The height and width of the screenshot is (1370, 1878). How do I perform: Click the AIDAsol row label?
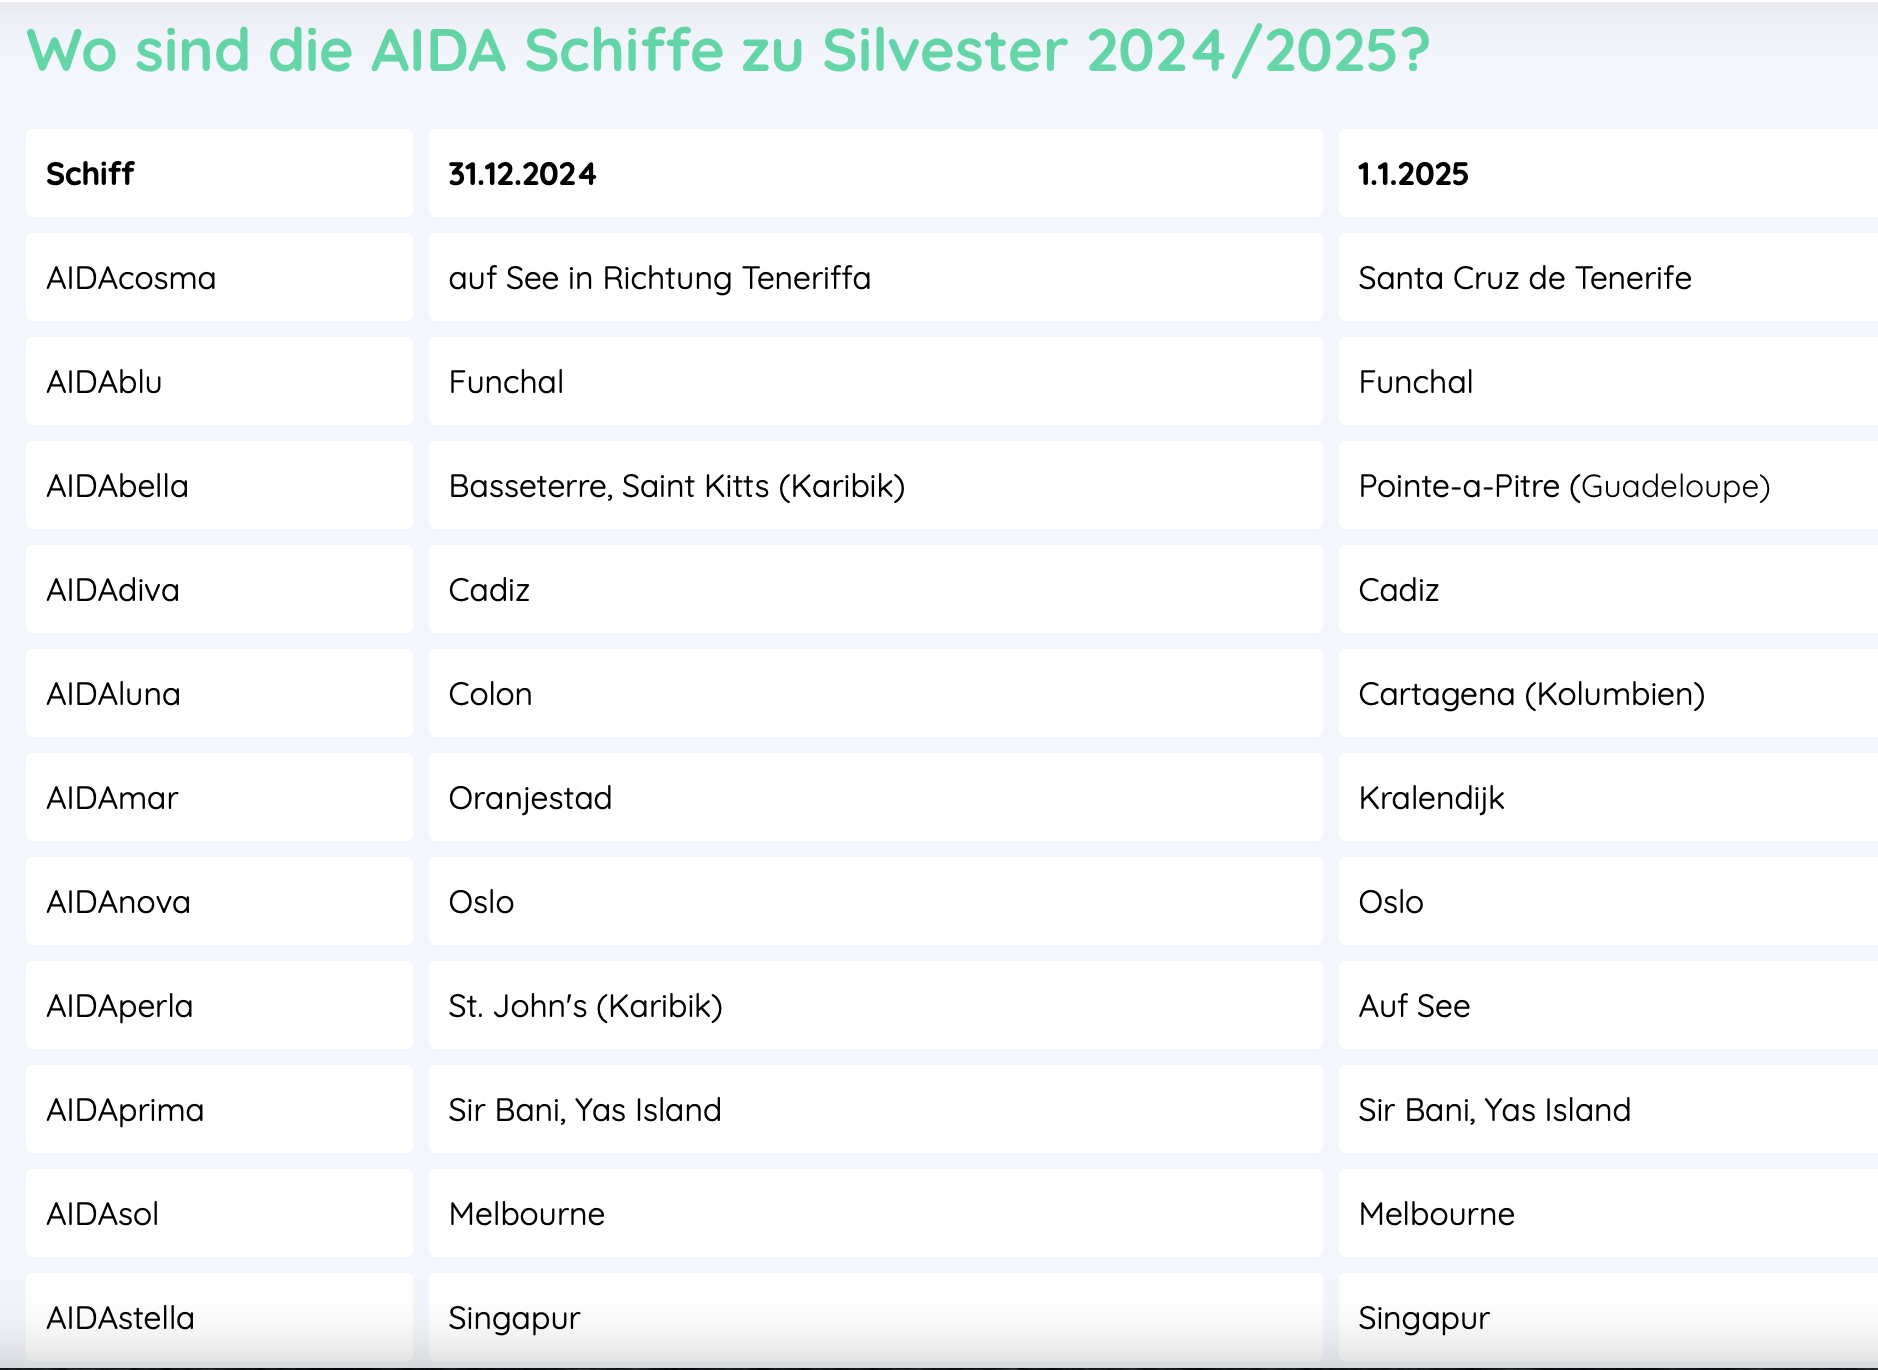tap(103, 1214)
